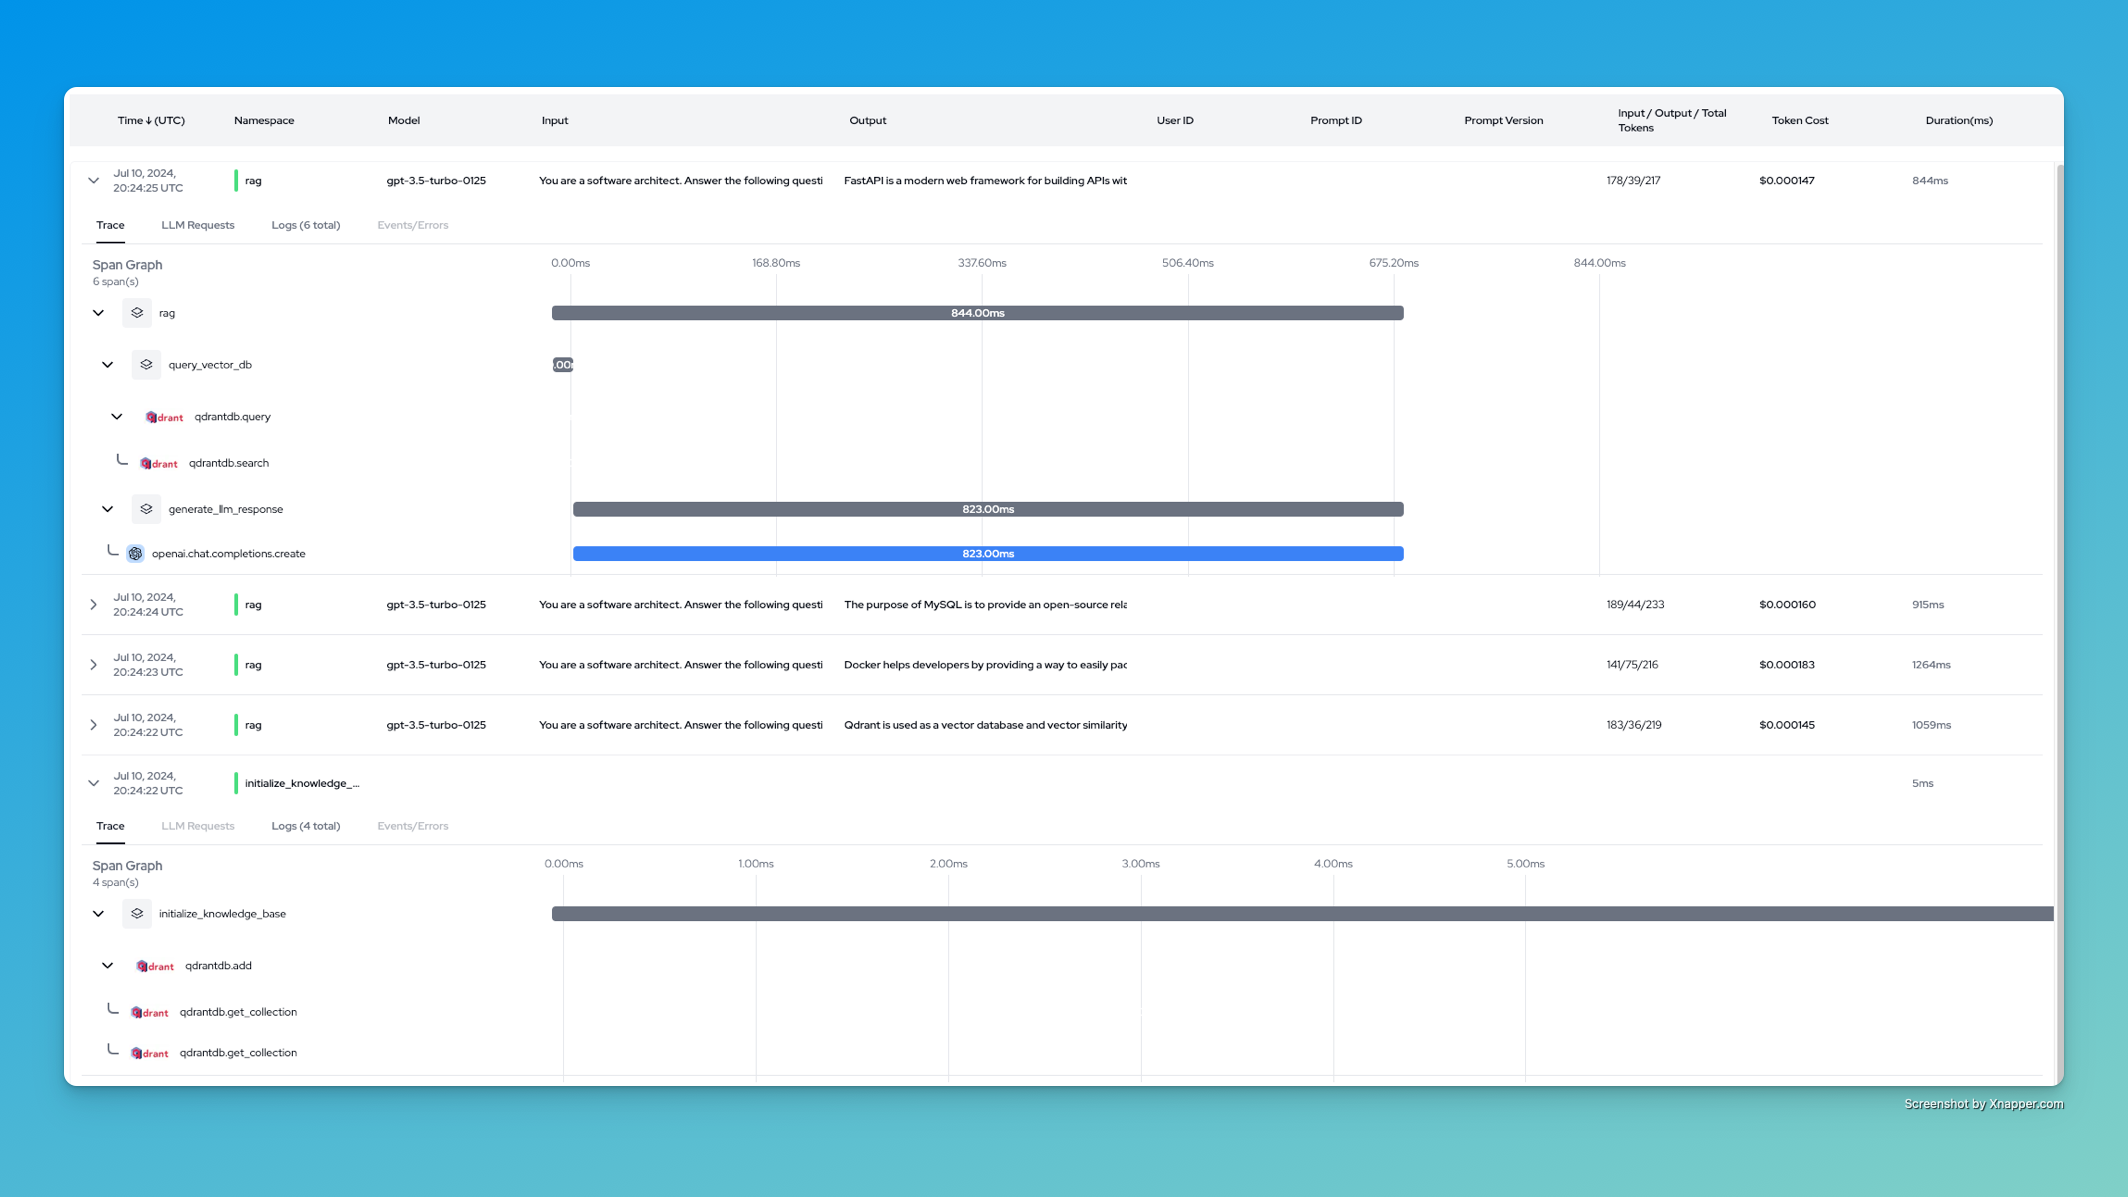Open the Logs (6 total) tab
The height and width of the screenshot is (1197, 2128).
coord(305,225)
